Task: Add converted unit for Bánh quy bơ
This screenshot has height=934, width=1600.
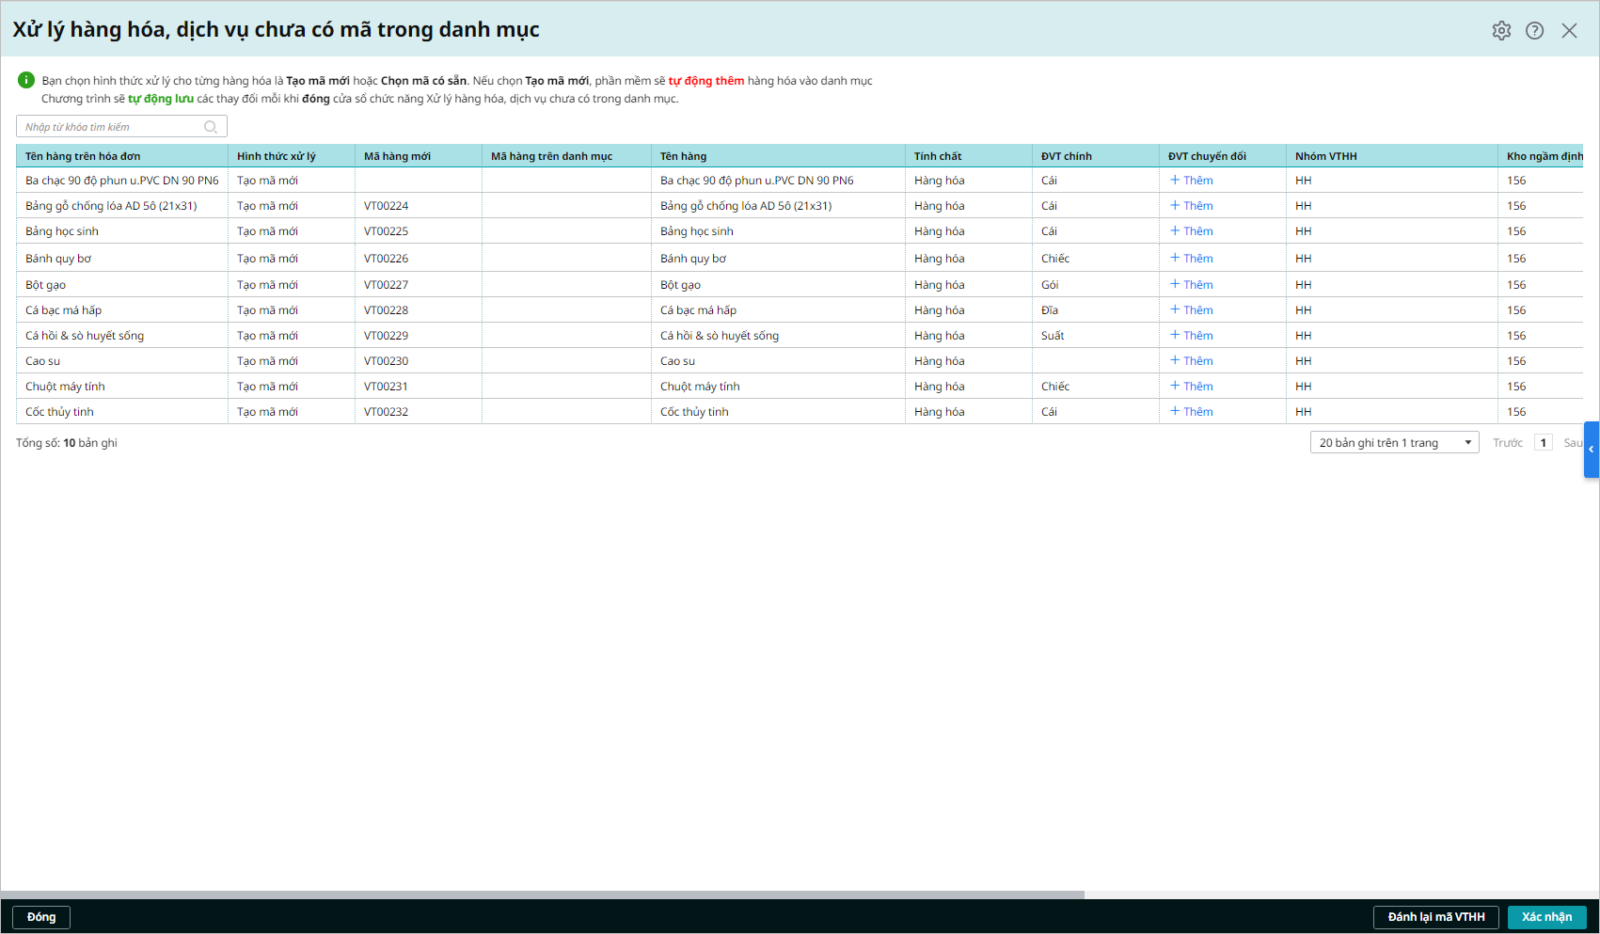Action: [1191, 258]
